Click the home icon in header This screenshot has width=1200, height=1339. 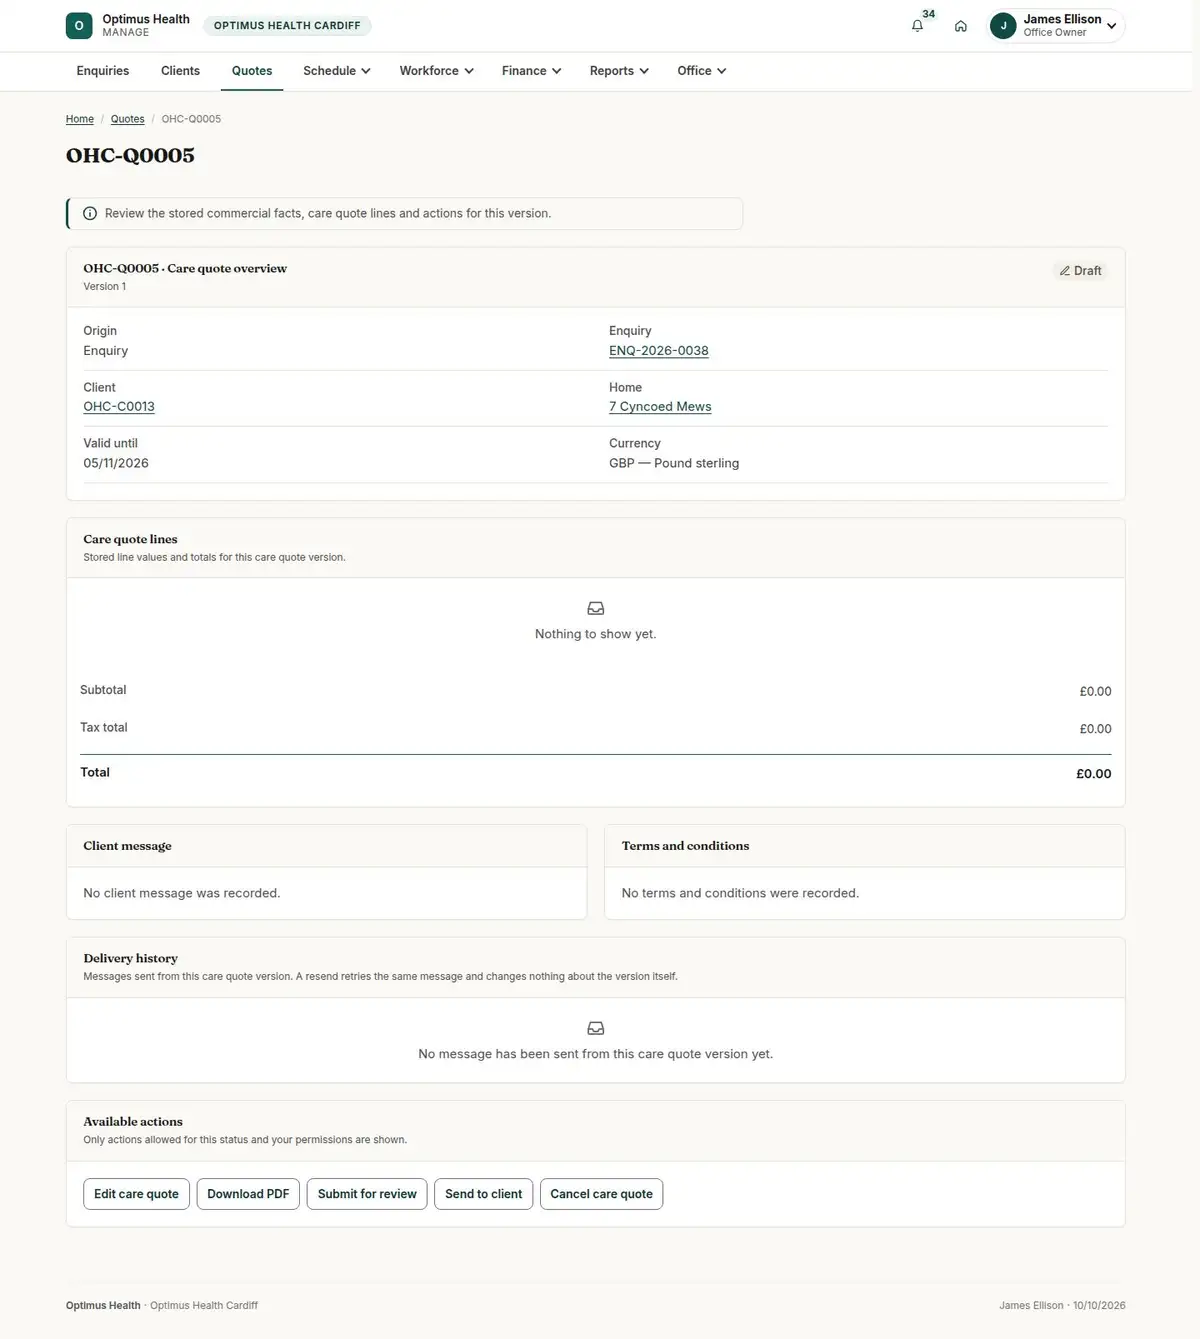[x=961, y=26]
